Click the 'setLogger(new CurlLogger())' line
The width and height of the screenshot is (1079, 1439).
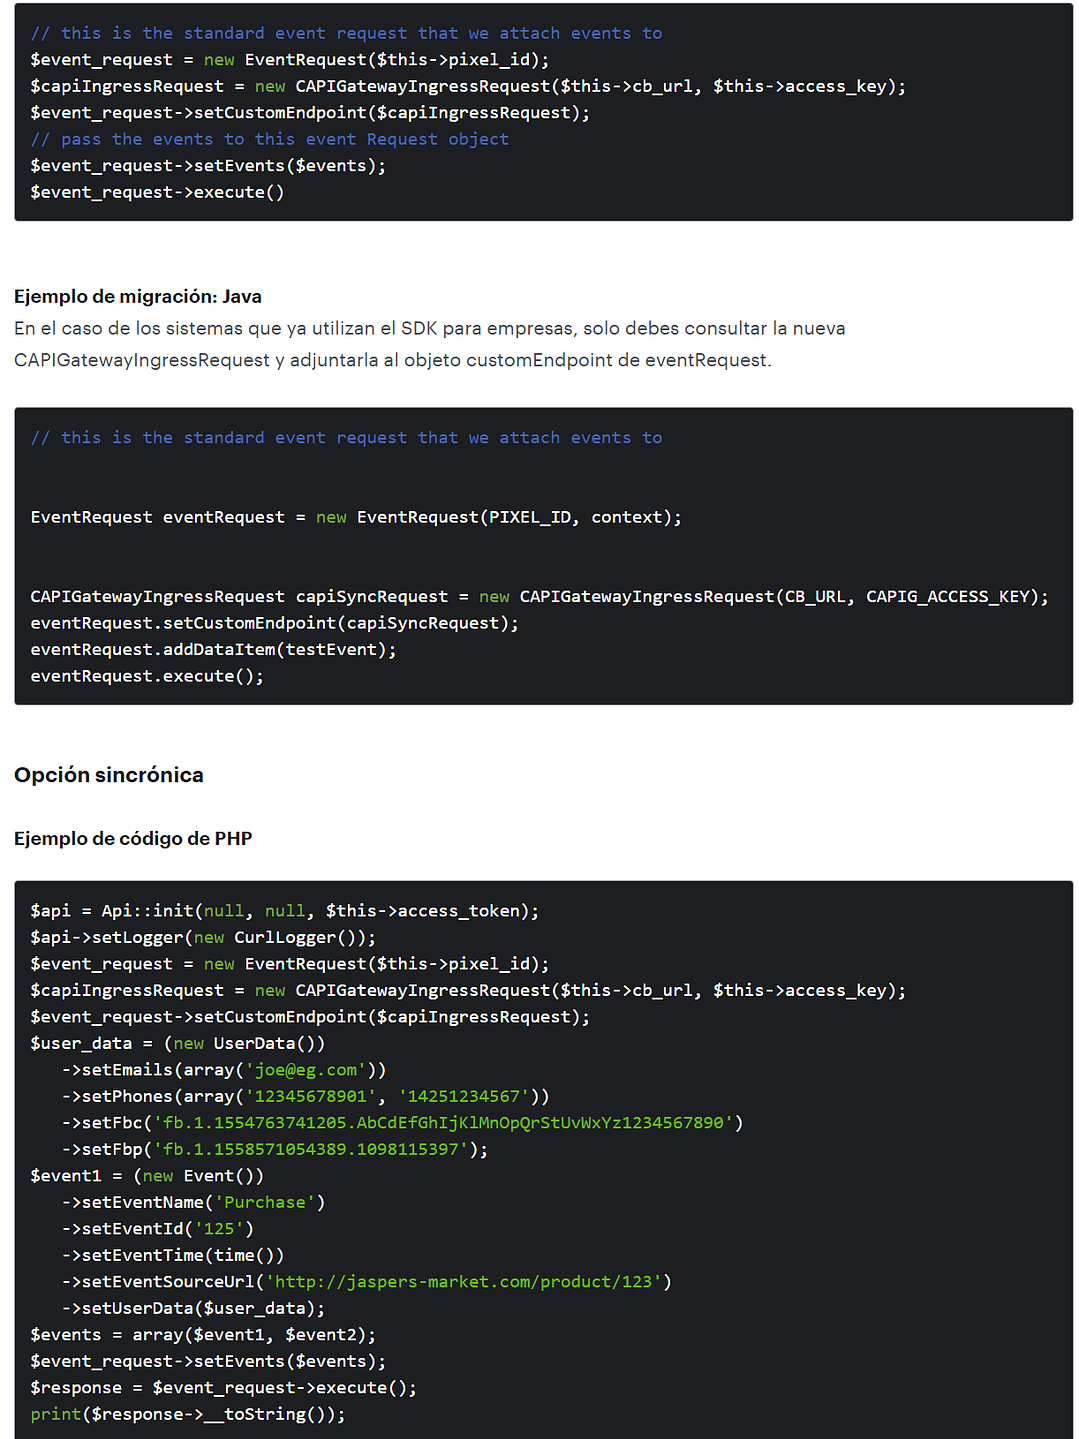pyautogui.click(x=203, y=937)
